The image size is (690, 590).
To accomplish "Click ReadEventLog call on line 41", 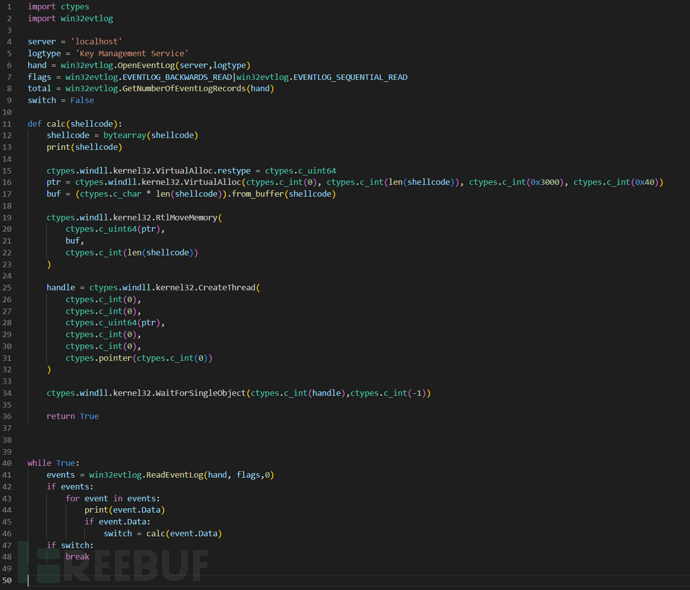I will click(x=175, y=475).
